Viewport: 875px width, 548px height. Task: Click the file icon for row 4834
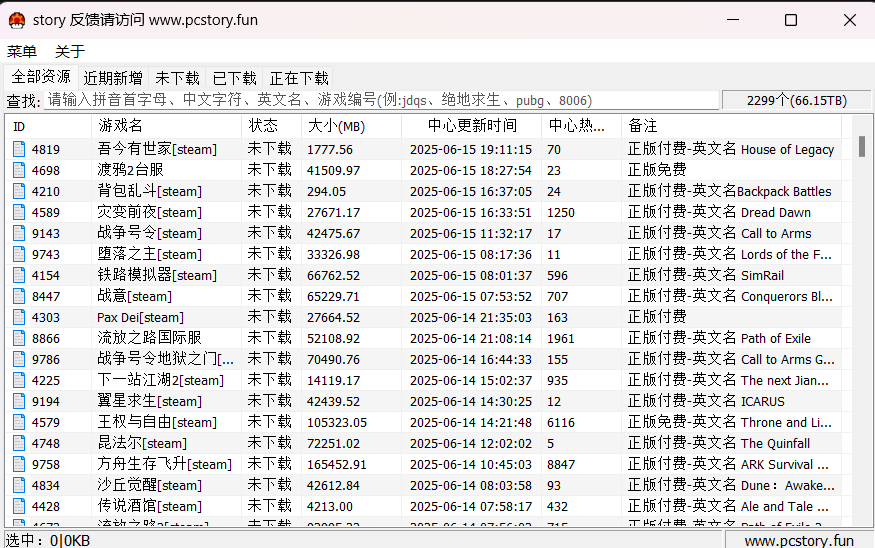point(19,485)
